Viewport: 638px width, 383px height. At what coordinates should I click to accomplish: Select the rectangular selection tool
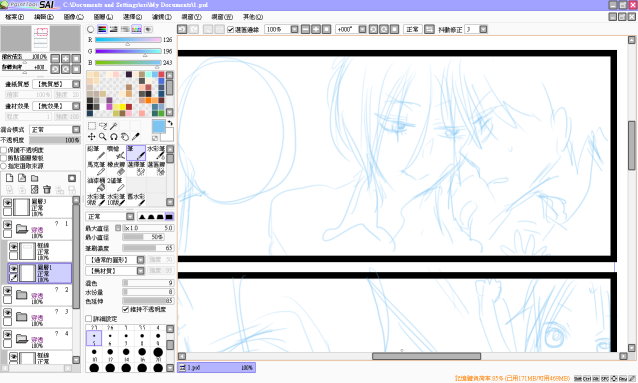(92, 126)
